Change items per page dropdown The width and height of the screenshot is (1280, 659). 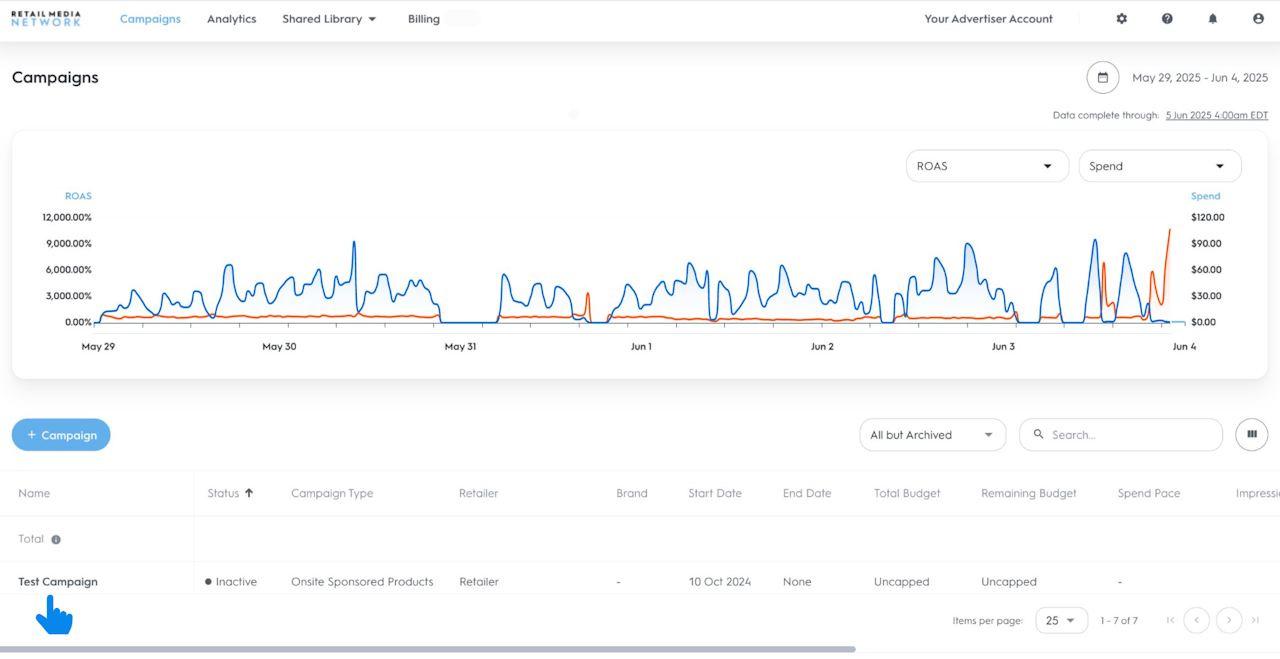tap(1061, 621)
